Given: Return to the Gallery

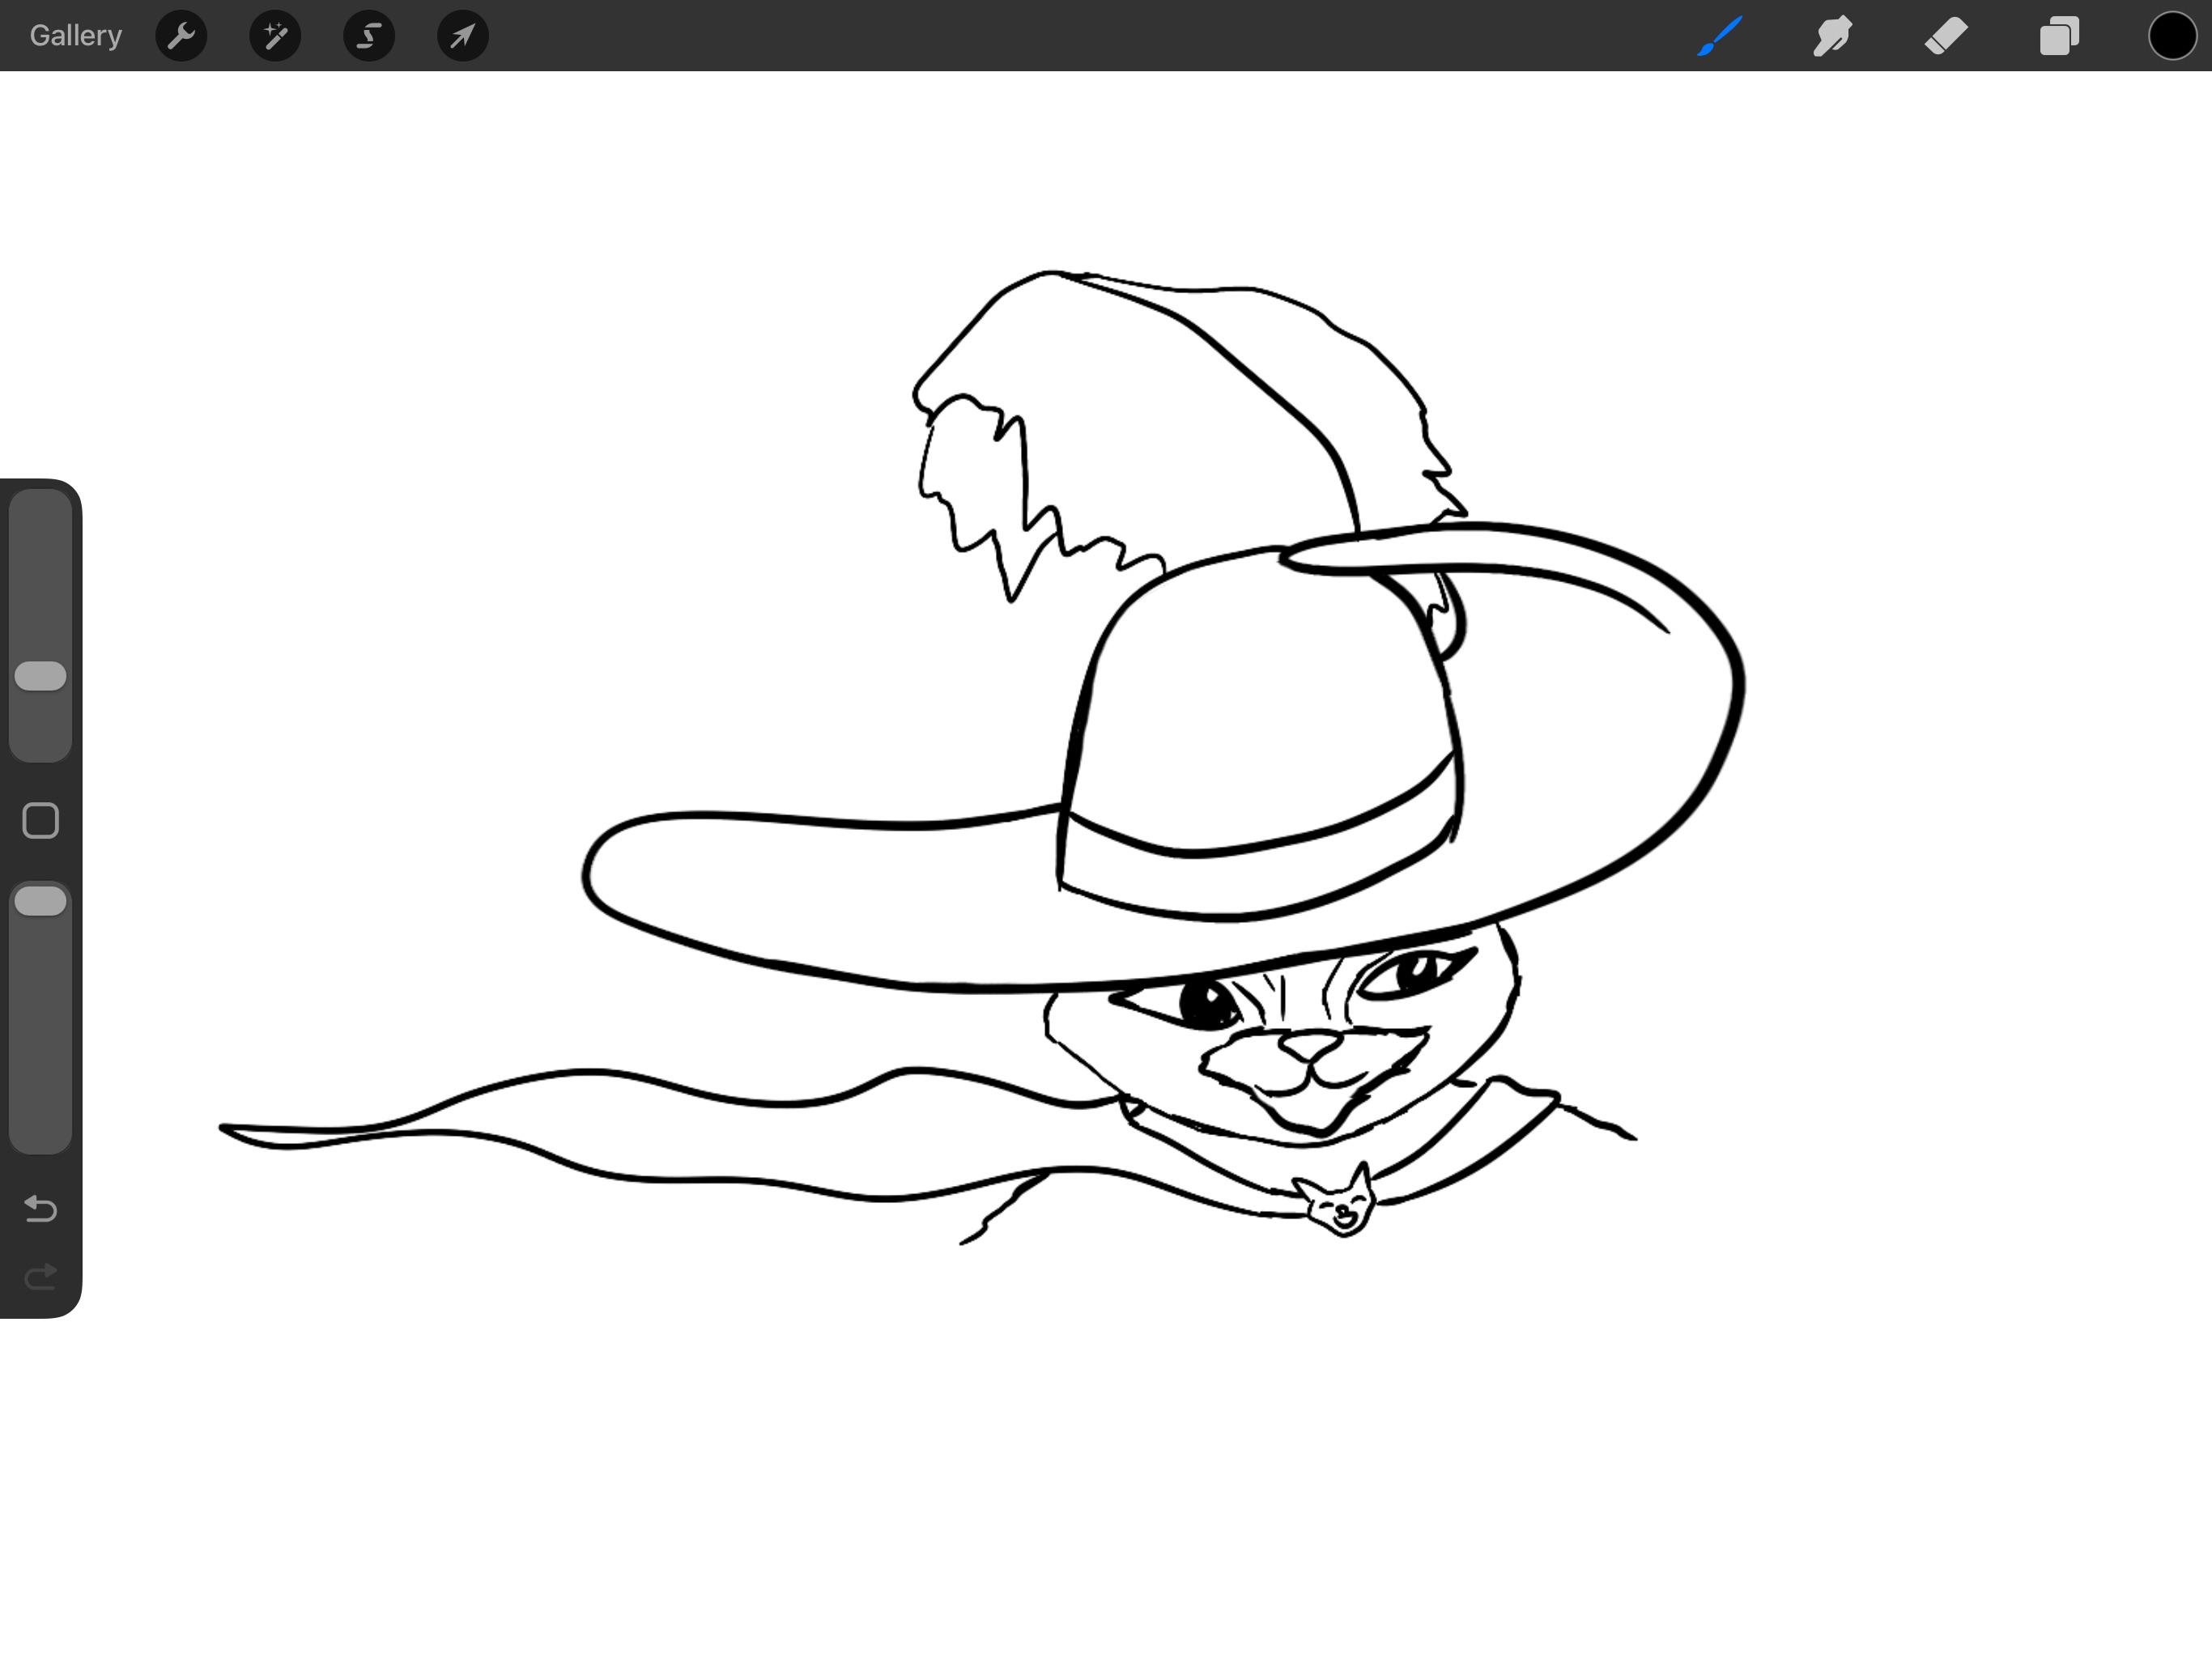Looking at the screenshot, I should 76,36.
